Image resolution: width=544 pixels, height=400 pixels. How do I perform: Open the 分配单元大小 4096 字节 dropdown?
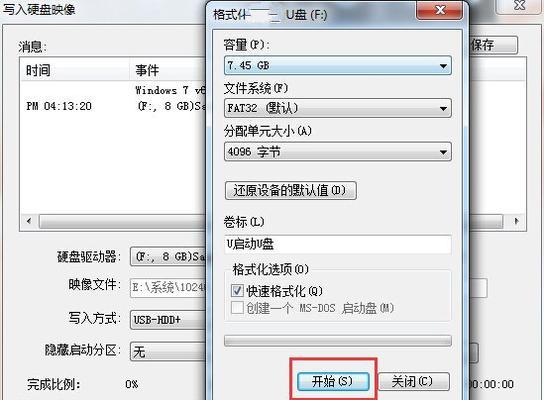click(x=338, y=152)
